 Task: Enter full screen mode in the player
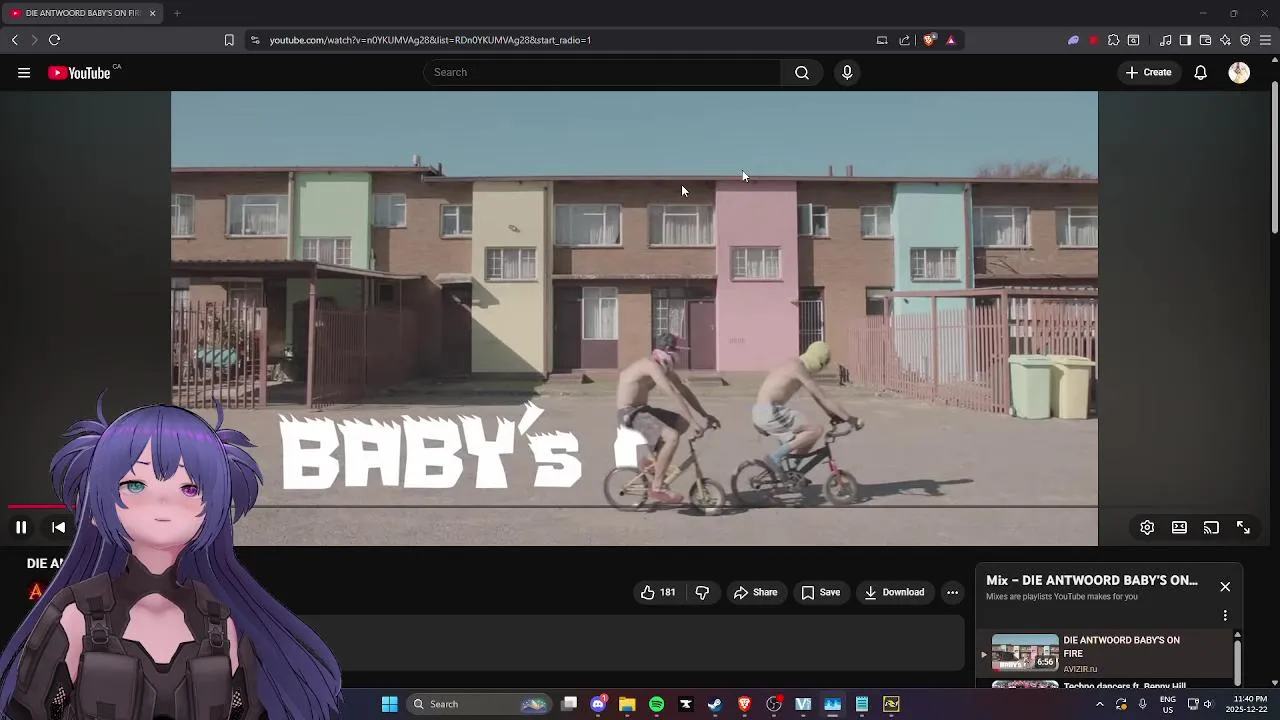[x=1243, y=527]
